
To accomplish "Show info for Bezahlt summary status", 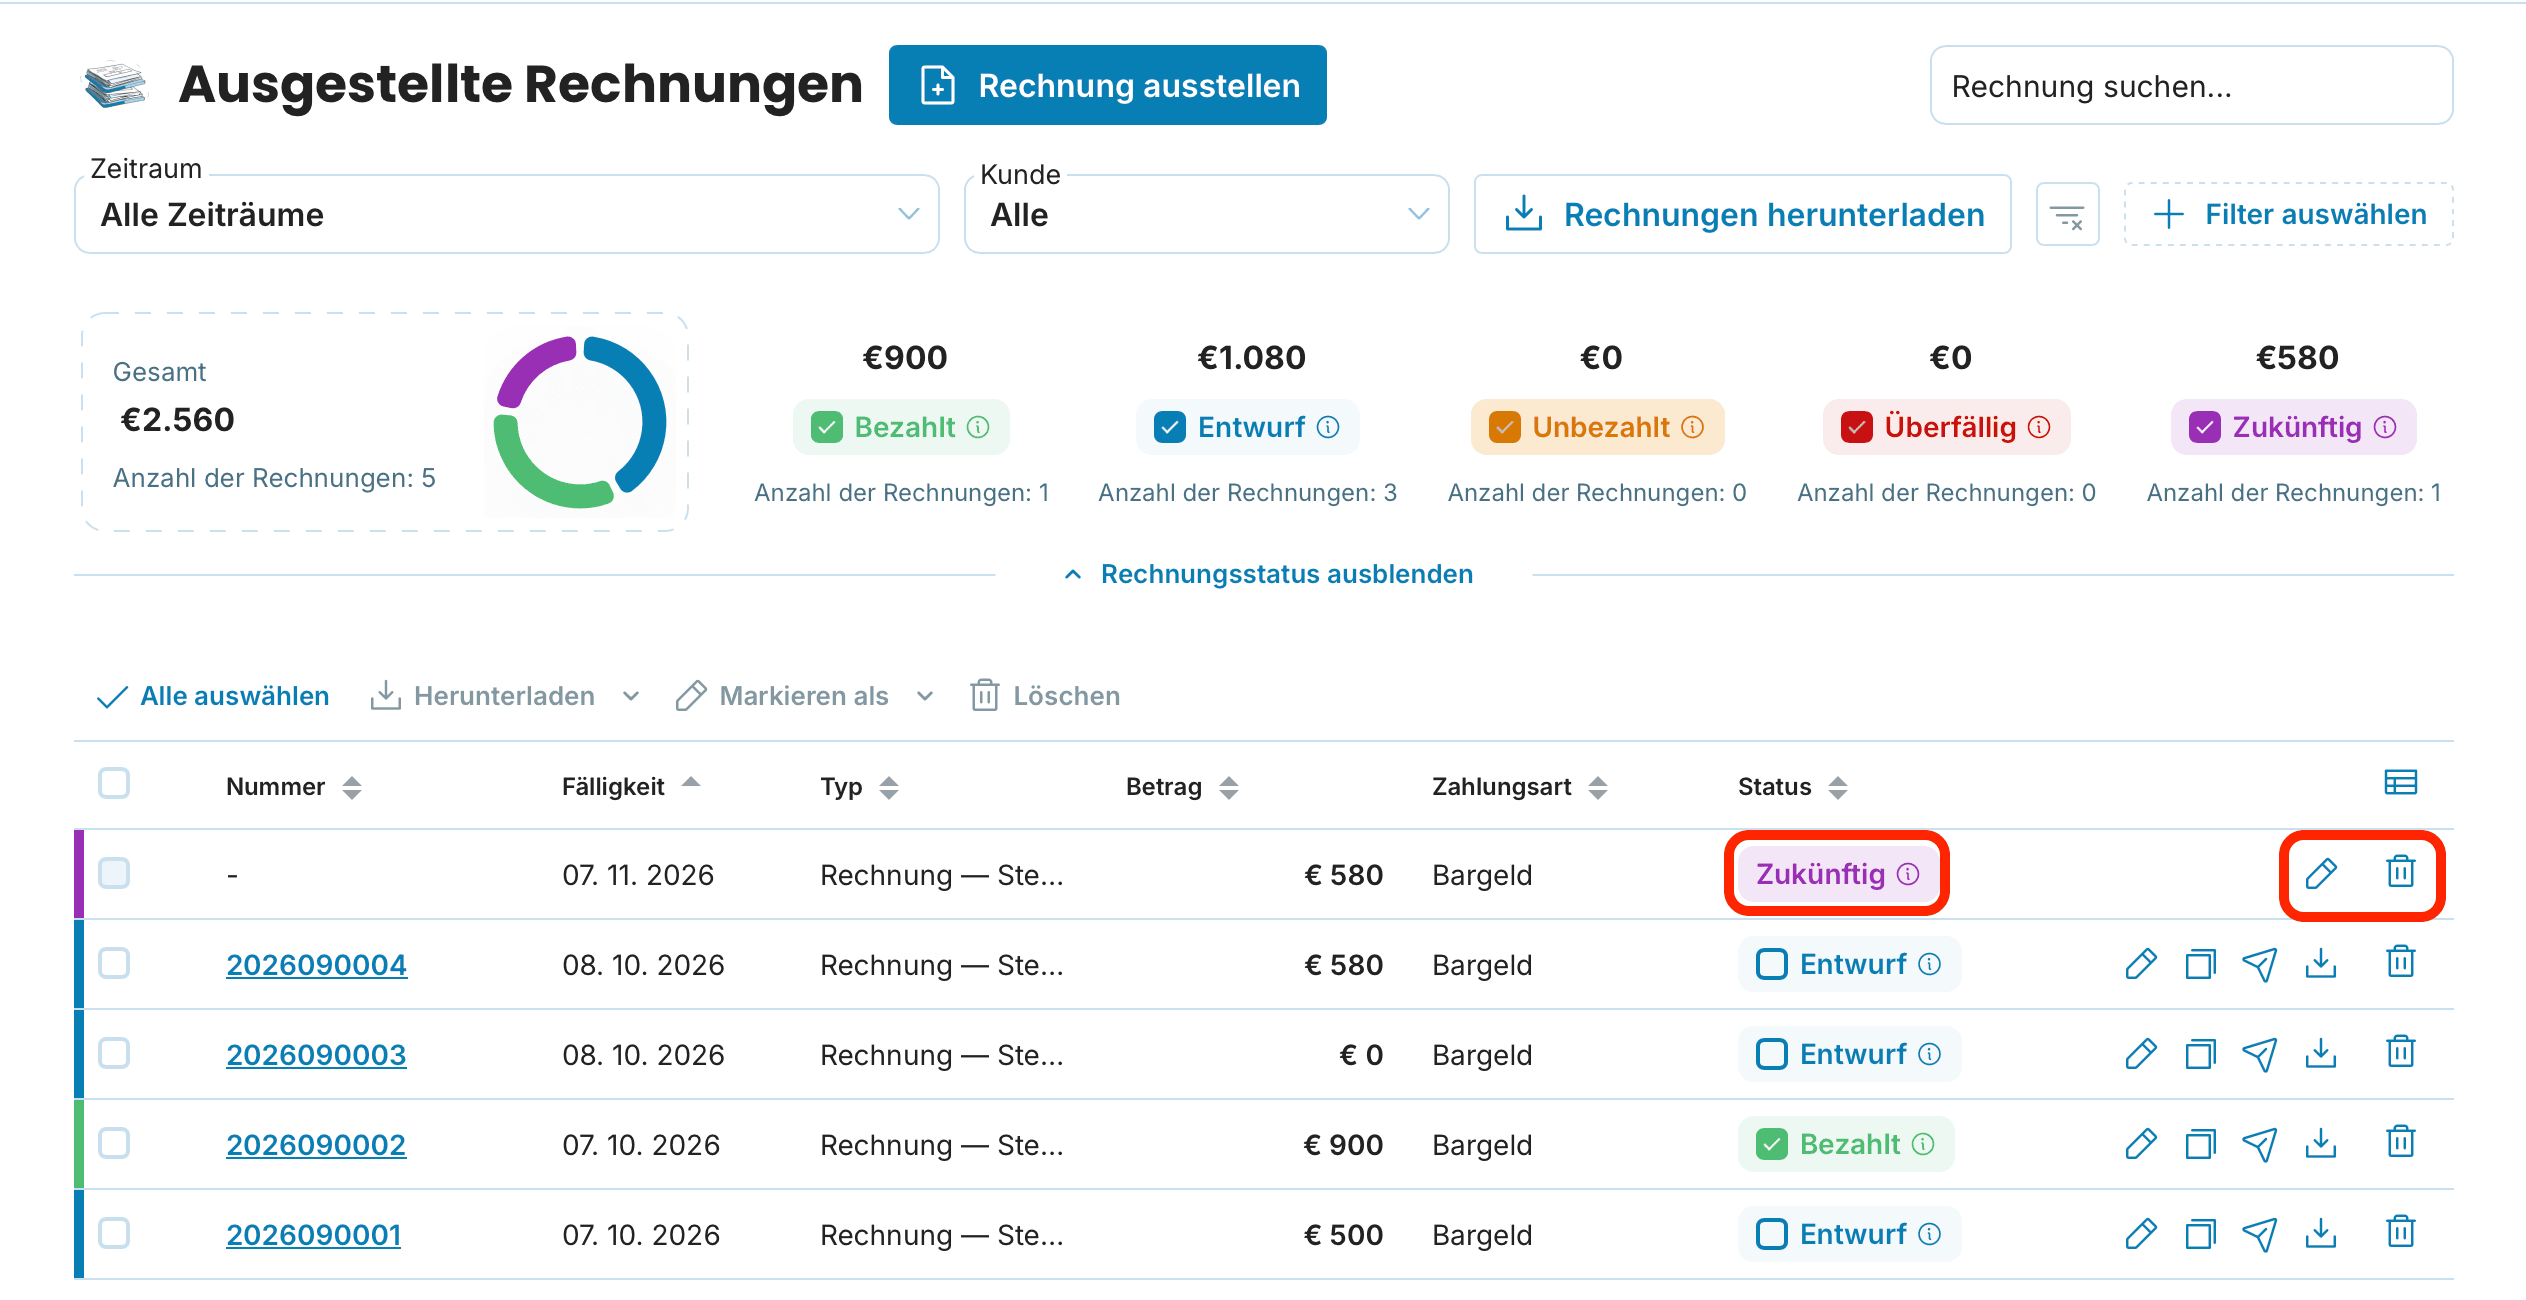I will pos(979,428).
